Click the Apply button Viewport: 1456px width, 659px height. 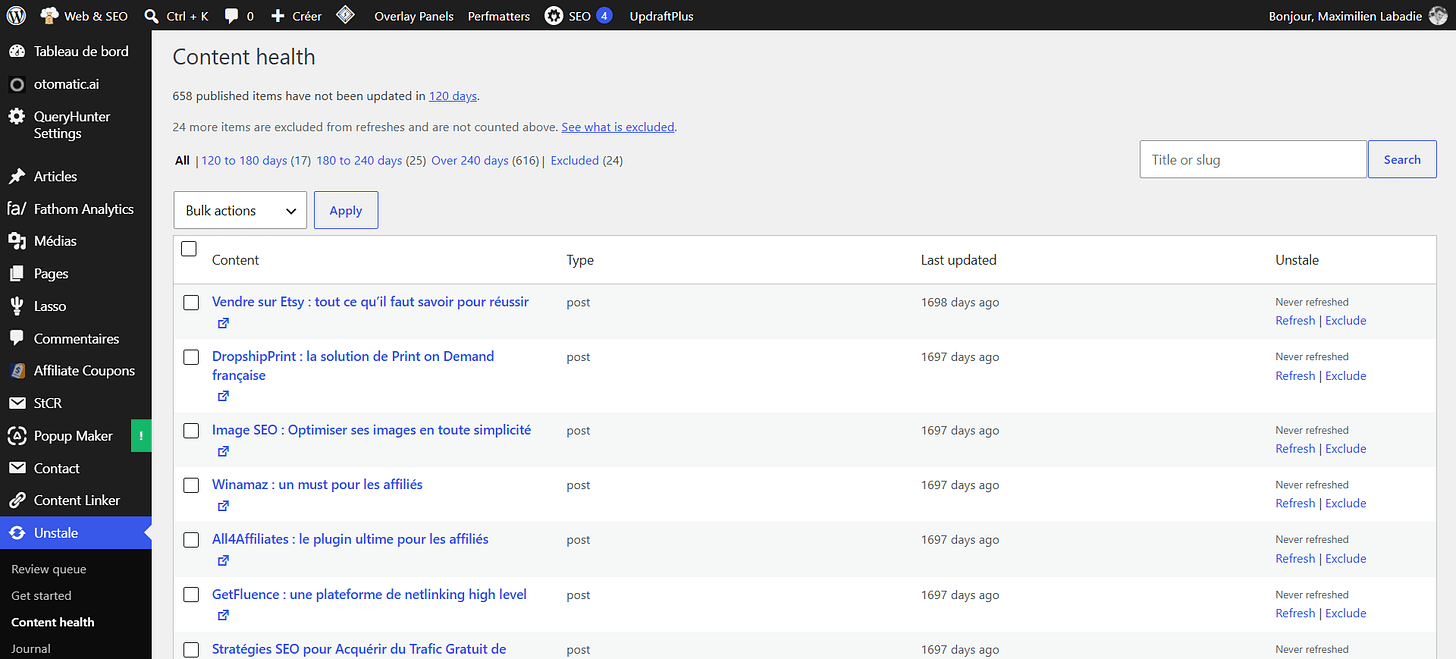click(x=346, y=210)
